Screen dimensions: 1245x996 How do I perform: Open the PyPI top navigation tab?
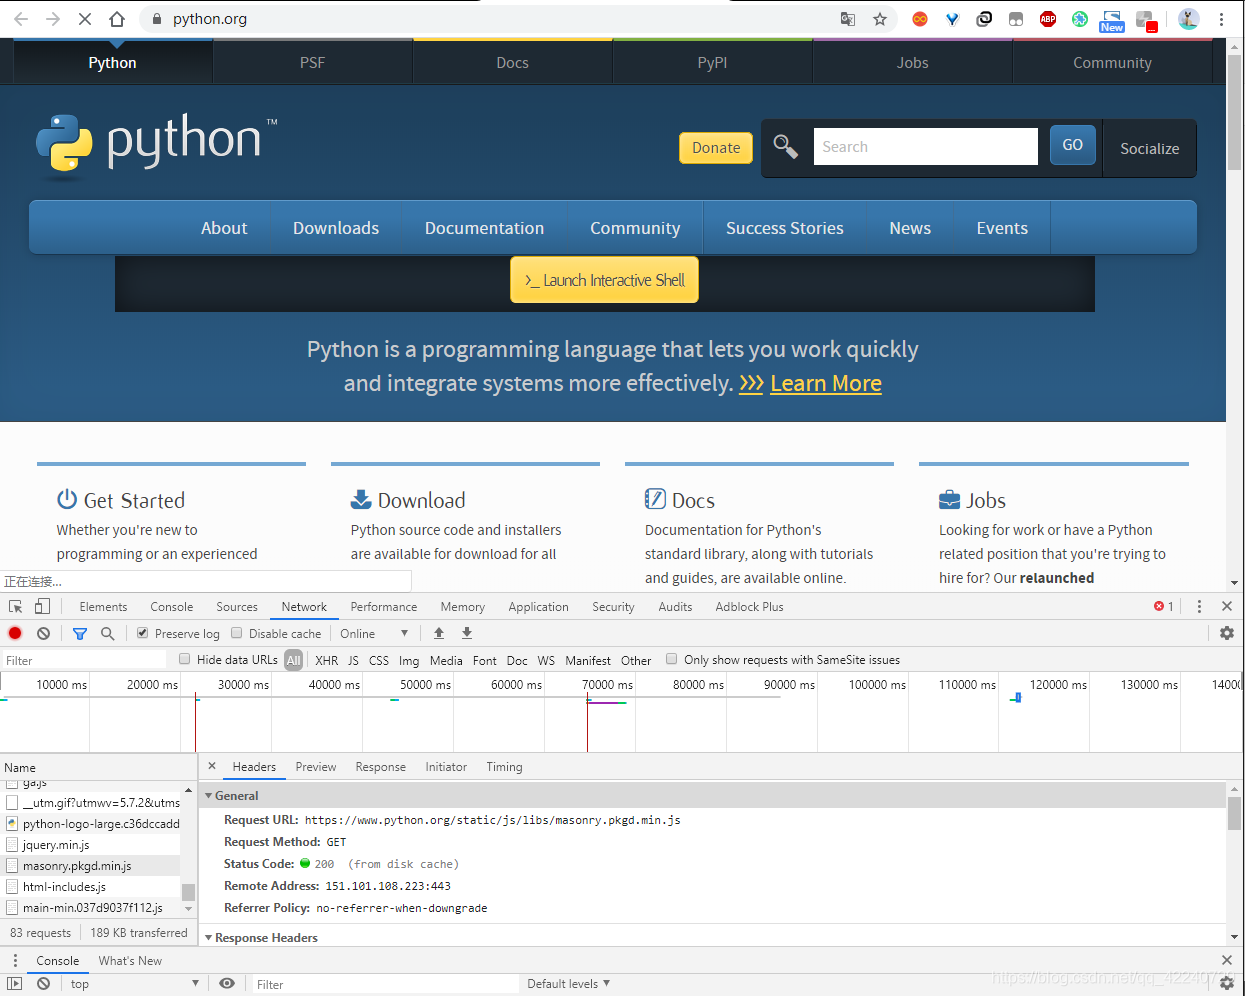[x=712, y=62]
